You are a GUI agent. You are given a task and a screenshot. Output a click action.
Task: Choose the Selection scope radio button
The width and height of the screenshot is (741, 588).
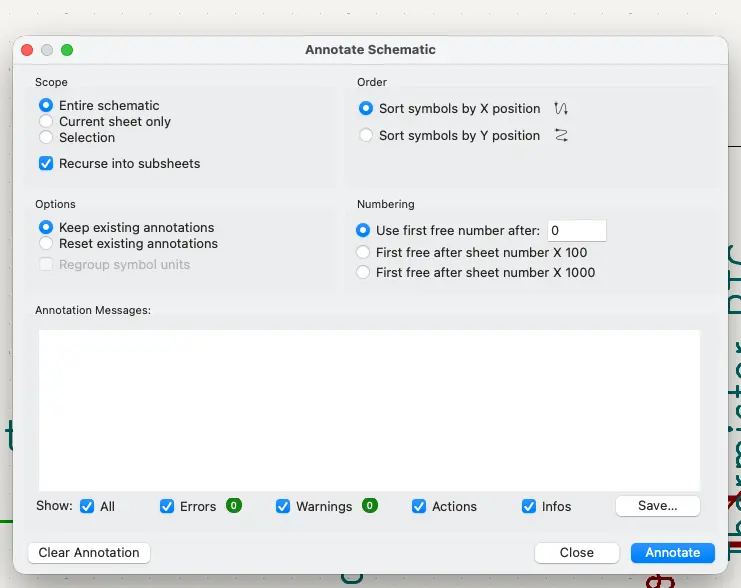tap(46, 138)
